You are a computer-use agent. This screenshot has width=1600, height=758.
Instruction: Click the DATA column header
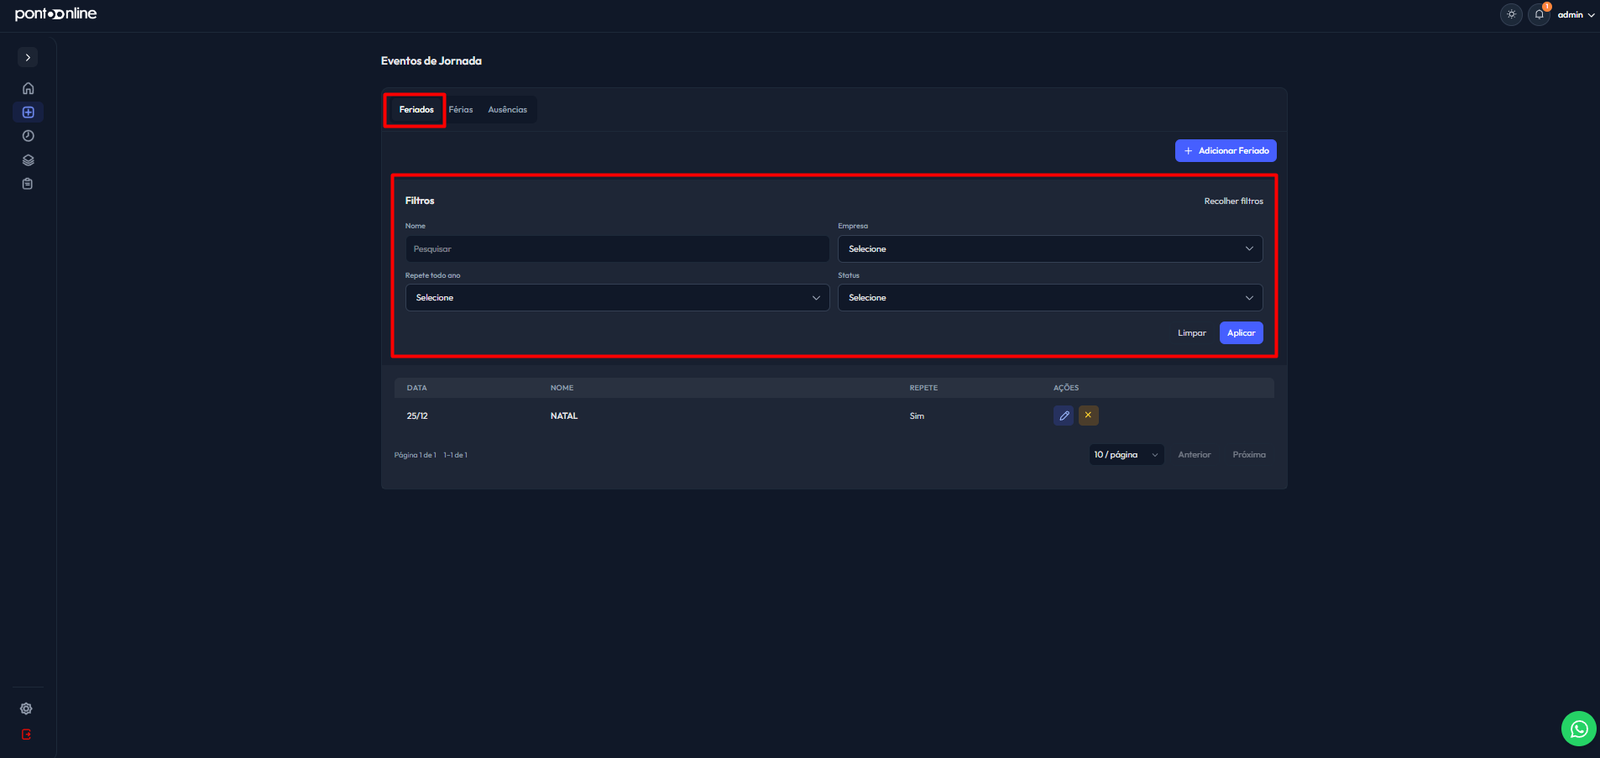(417, 388)
